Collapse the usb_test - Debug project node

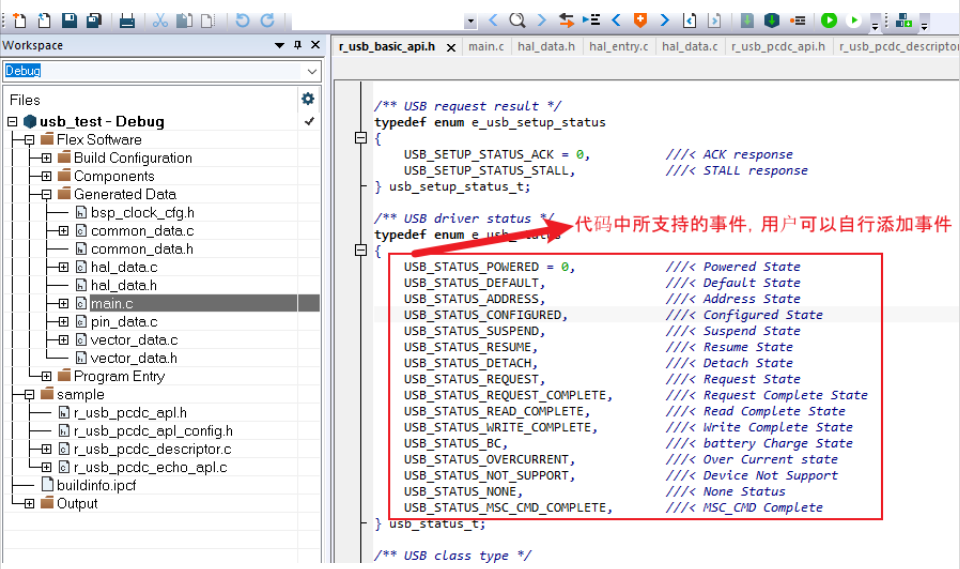point(13,121)
